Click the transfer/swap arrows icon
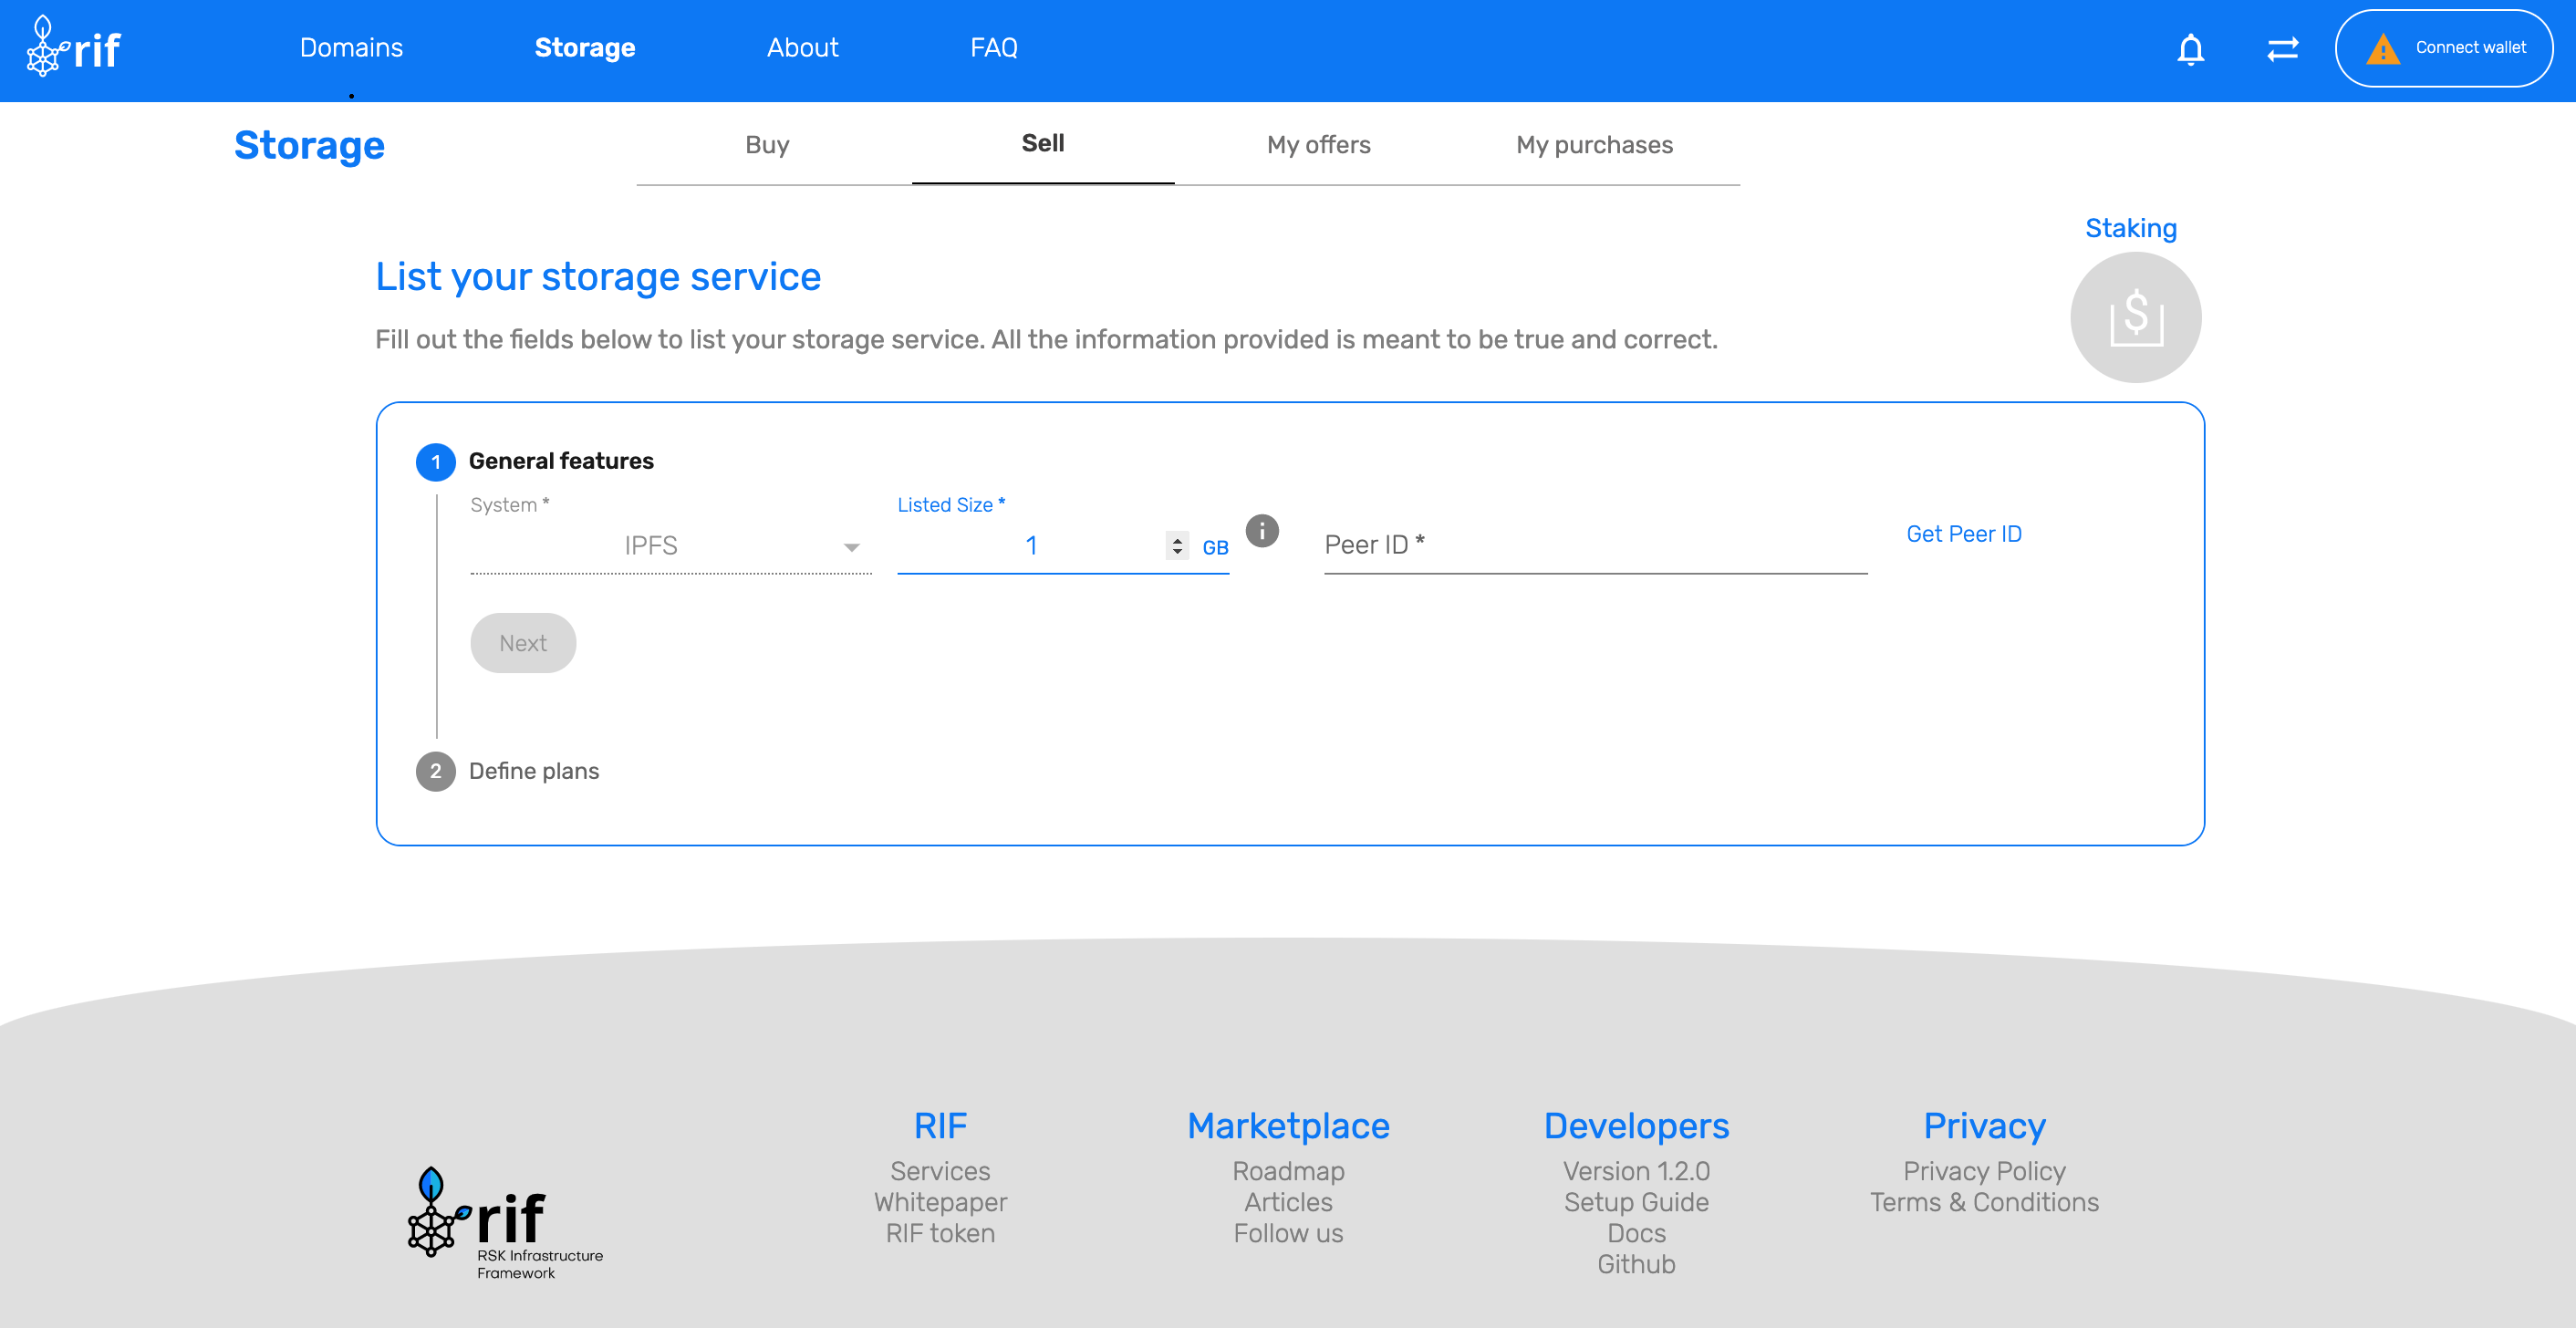 click(2283, 47)
